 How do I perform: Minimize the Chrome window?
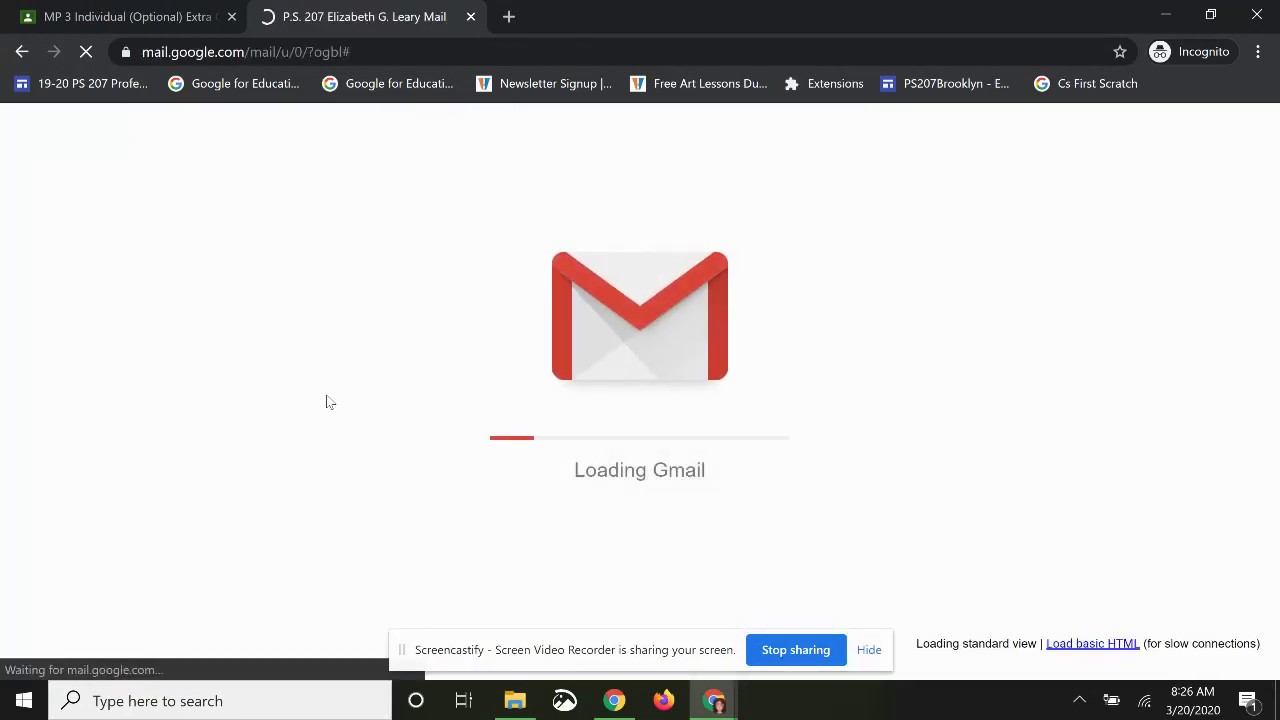1165,15
